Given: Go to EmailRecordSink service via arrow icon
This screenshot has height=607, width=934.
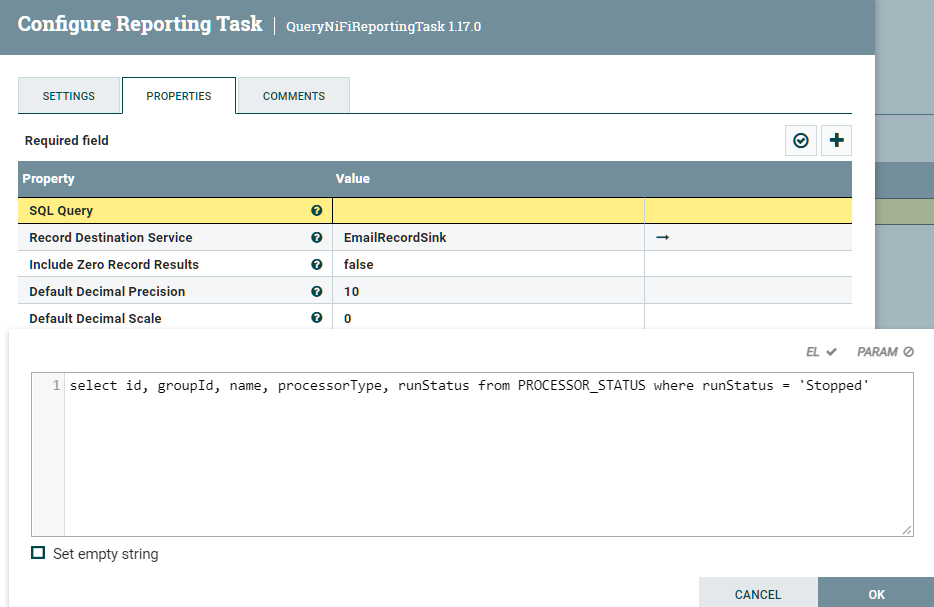Looking at the screenshot, I should (662, 238).
